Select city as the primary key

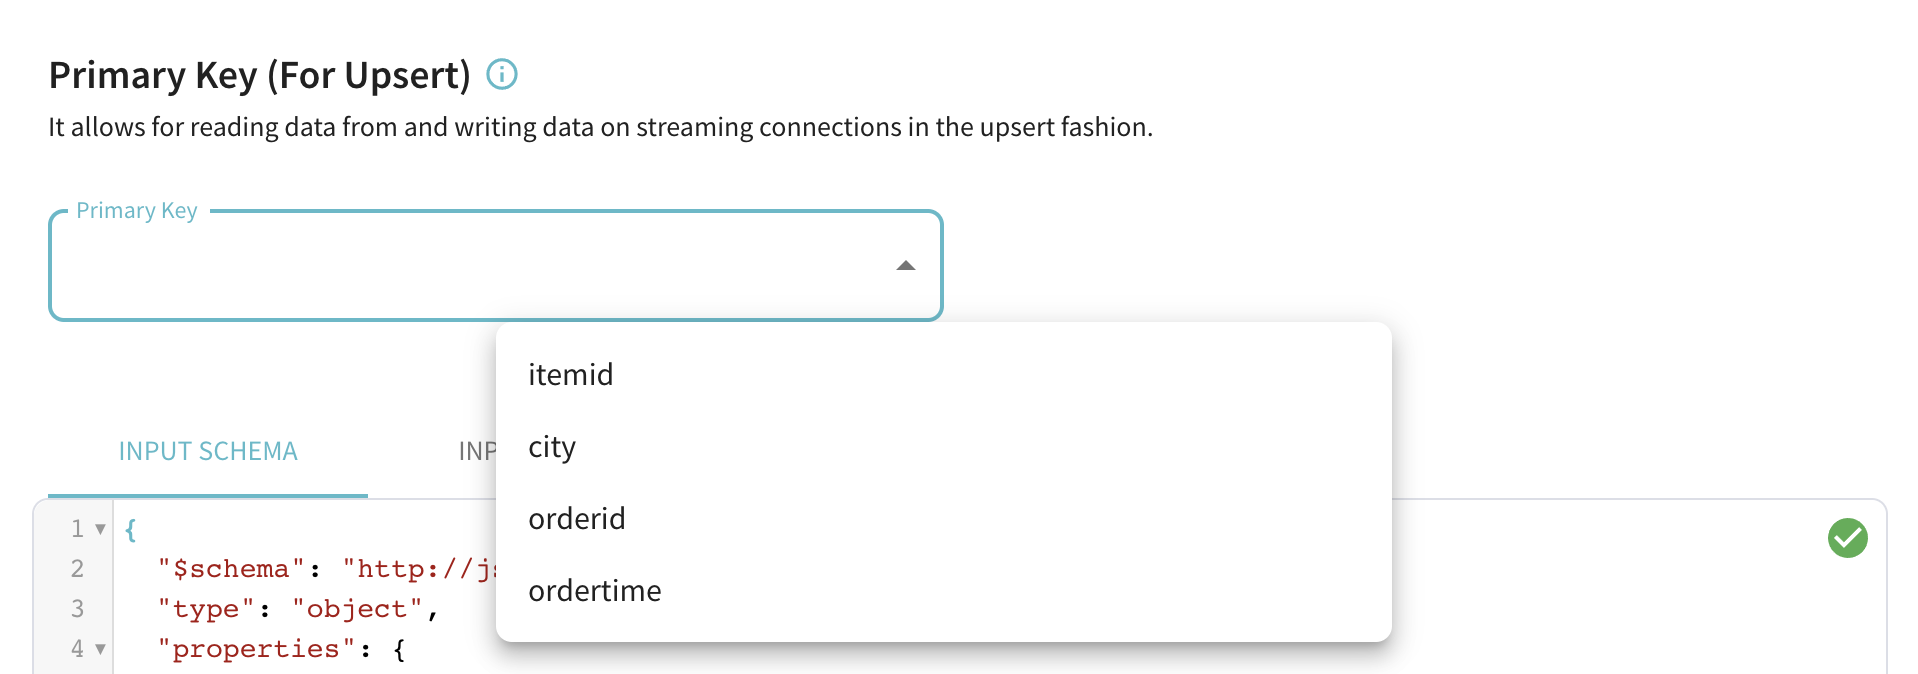click(x=551, y=447)
